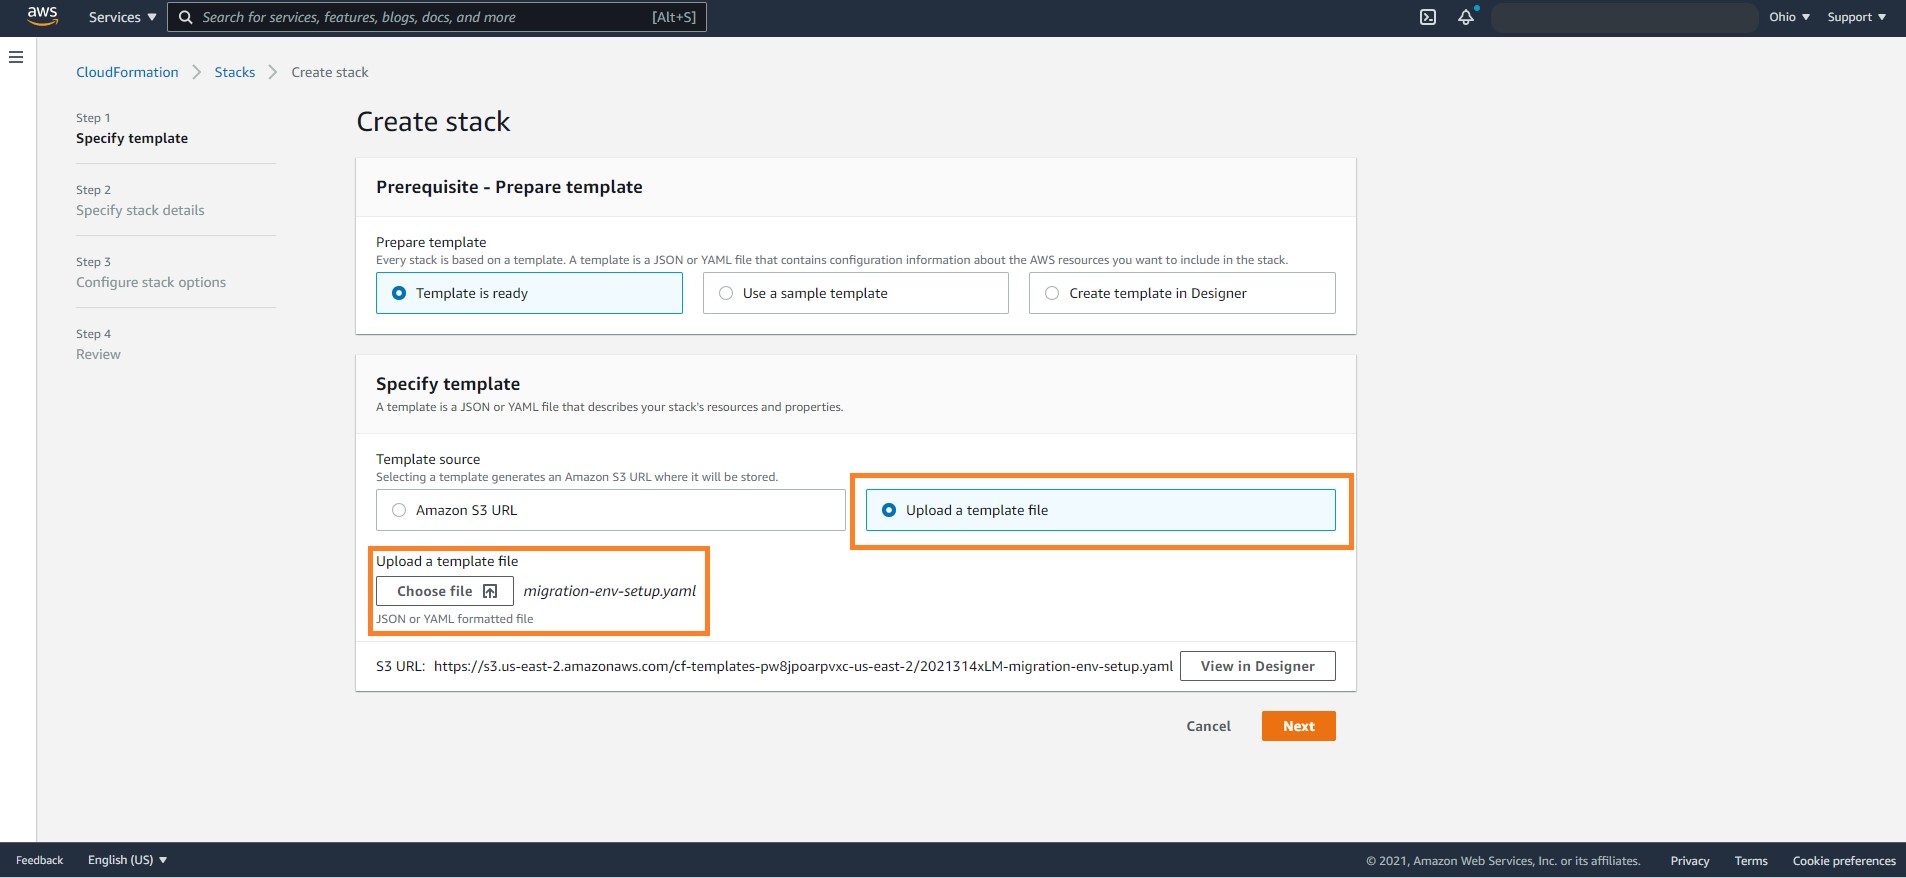Click the View in Designer button
Screen dimensions: 1906x878
pyautogui.click(x=1257, y=666)
